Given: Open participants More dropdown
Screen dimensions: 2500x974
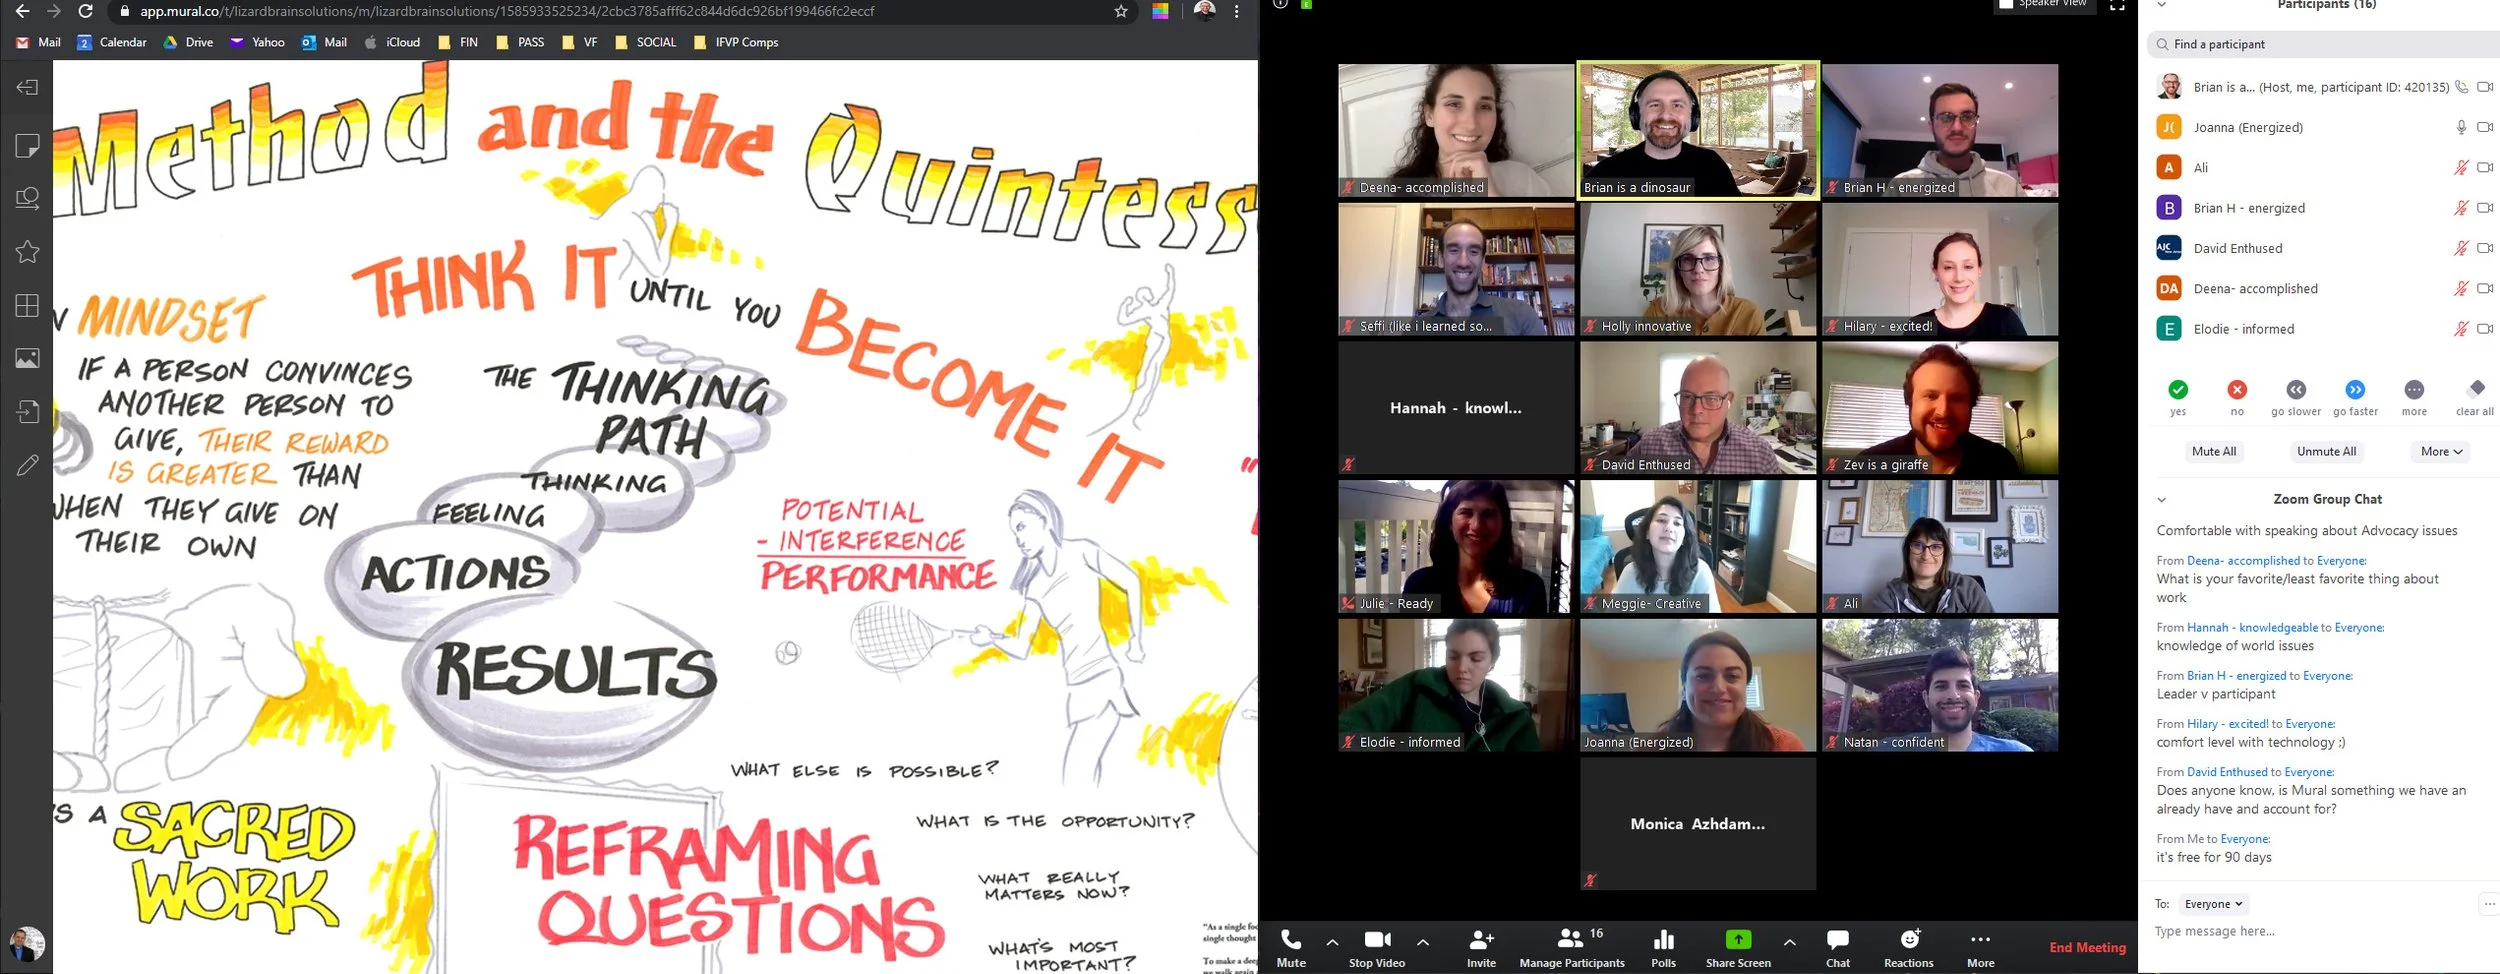Looking at the screenshot, I should [x=2441, y=451].
